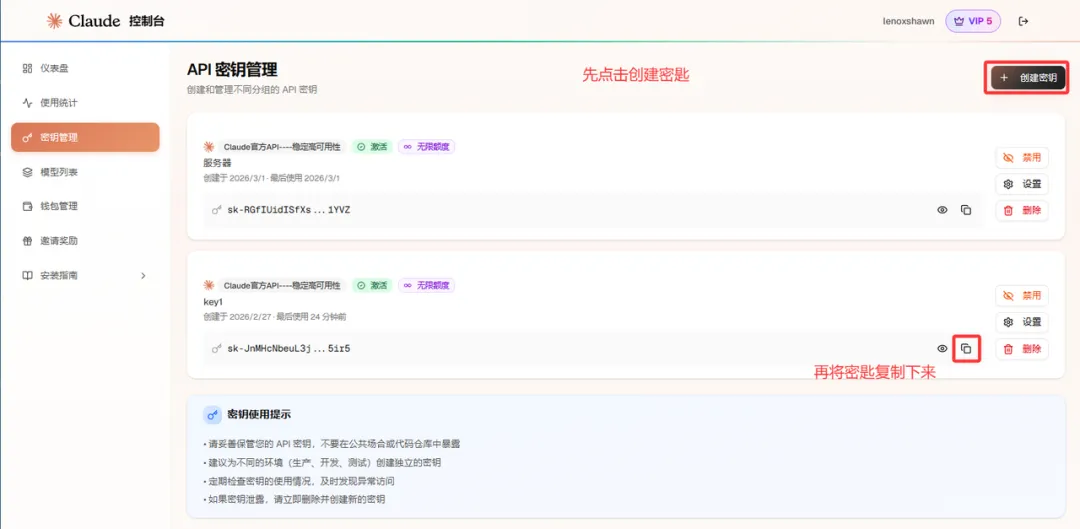This screenshot has height=529, width=1080.
Task: Click the small key icon before sk-RGfIUidISfXs
Action: [x=217, y=210]
